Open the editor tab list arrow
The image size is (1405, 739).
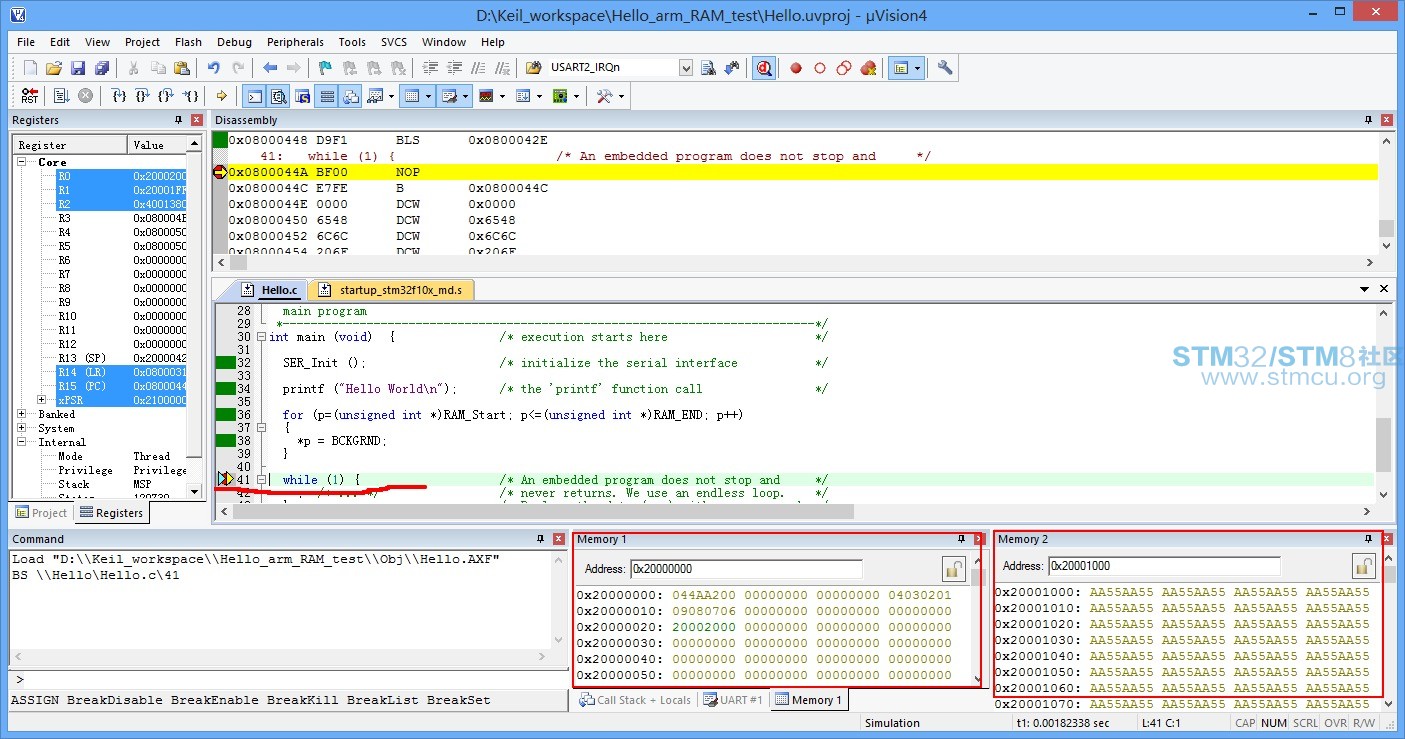[1365, 289]
